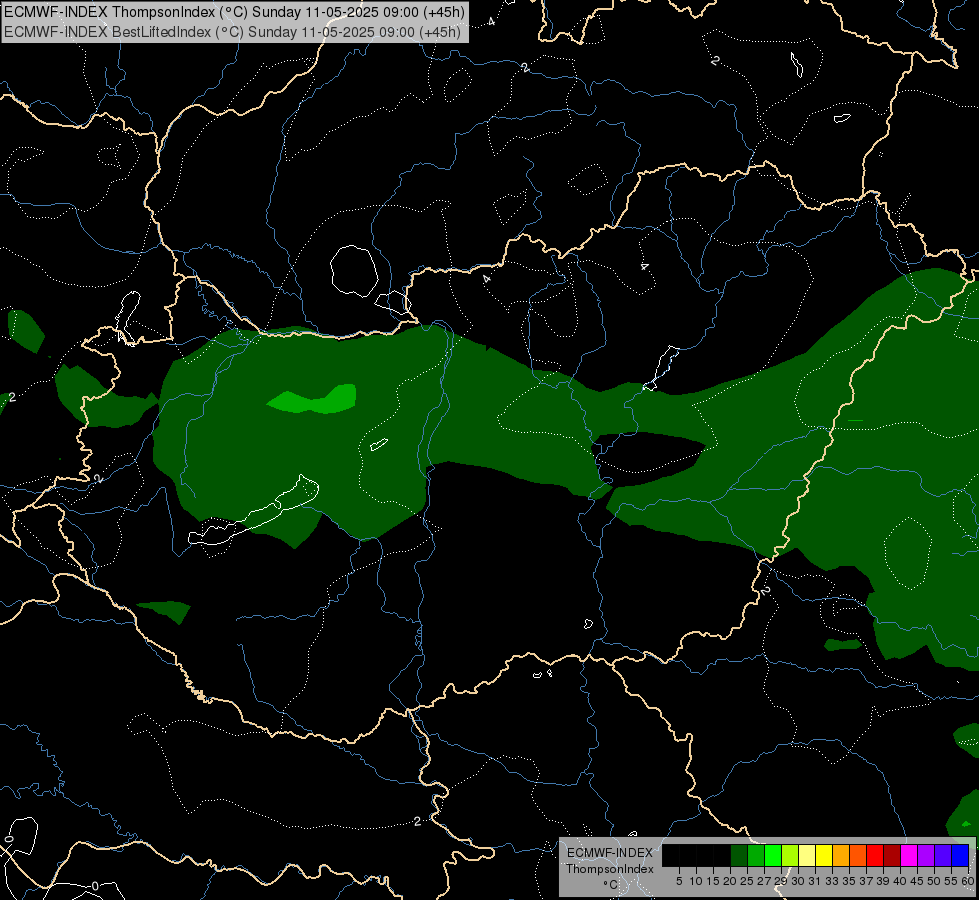Image resolution: width=979 pixels, height=900 pixels.
Task: Click the legend's ThompsonIndex label
Action: pos(610,869)
